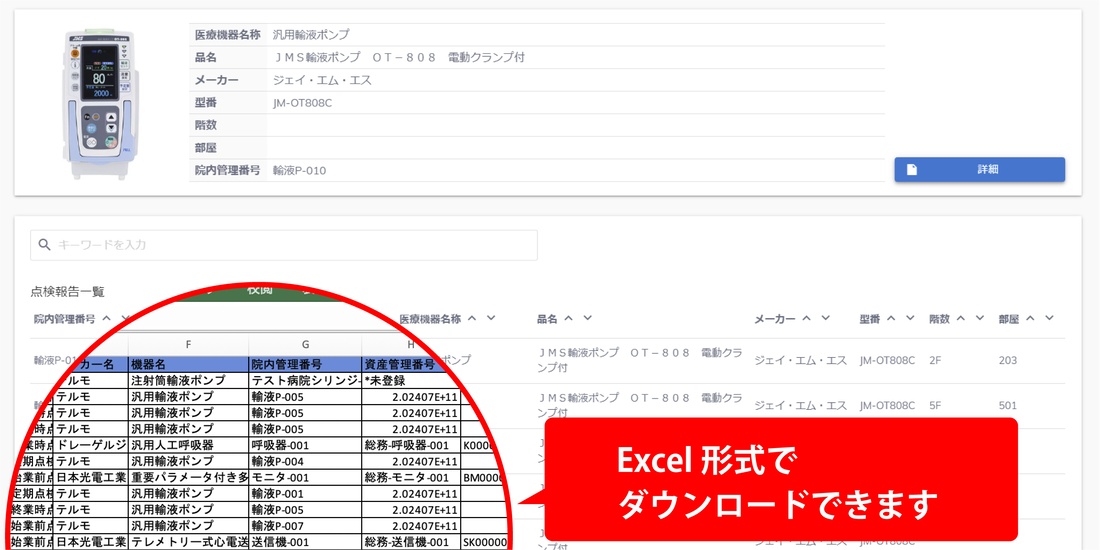Click the 部屋 column header label

pos(1009,318)
